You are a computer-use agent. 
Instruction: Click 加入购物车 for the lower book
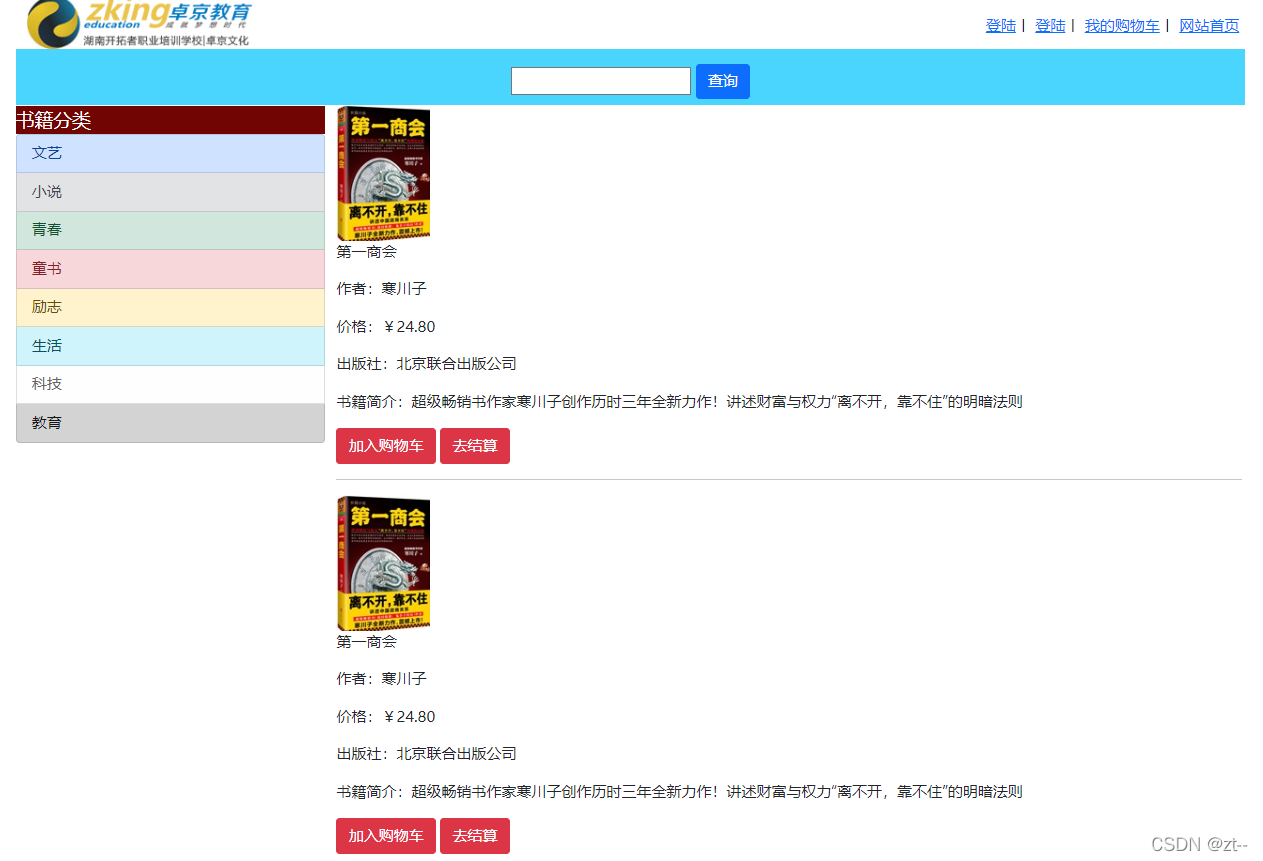click(x=386, y=836)
